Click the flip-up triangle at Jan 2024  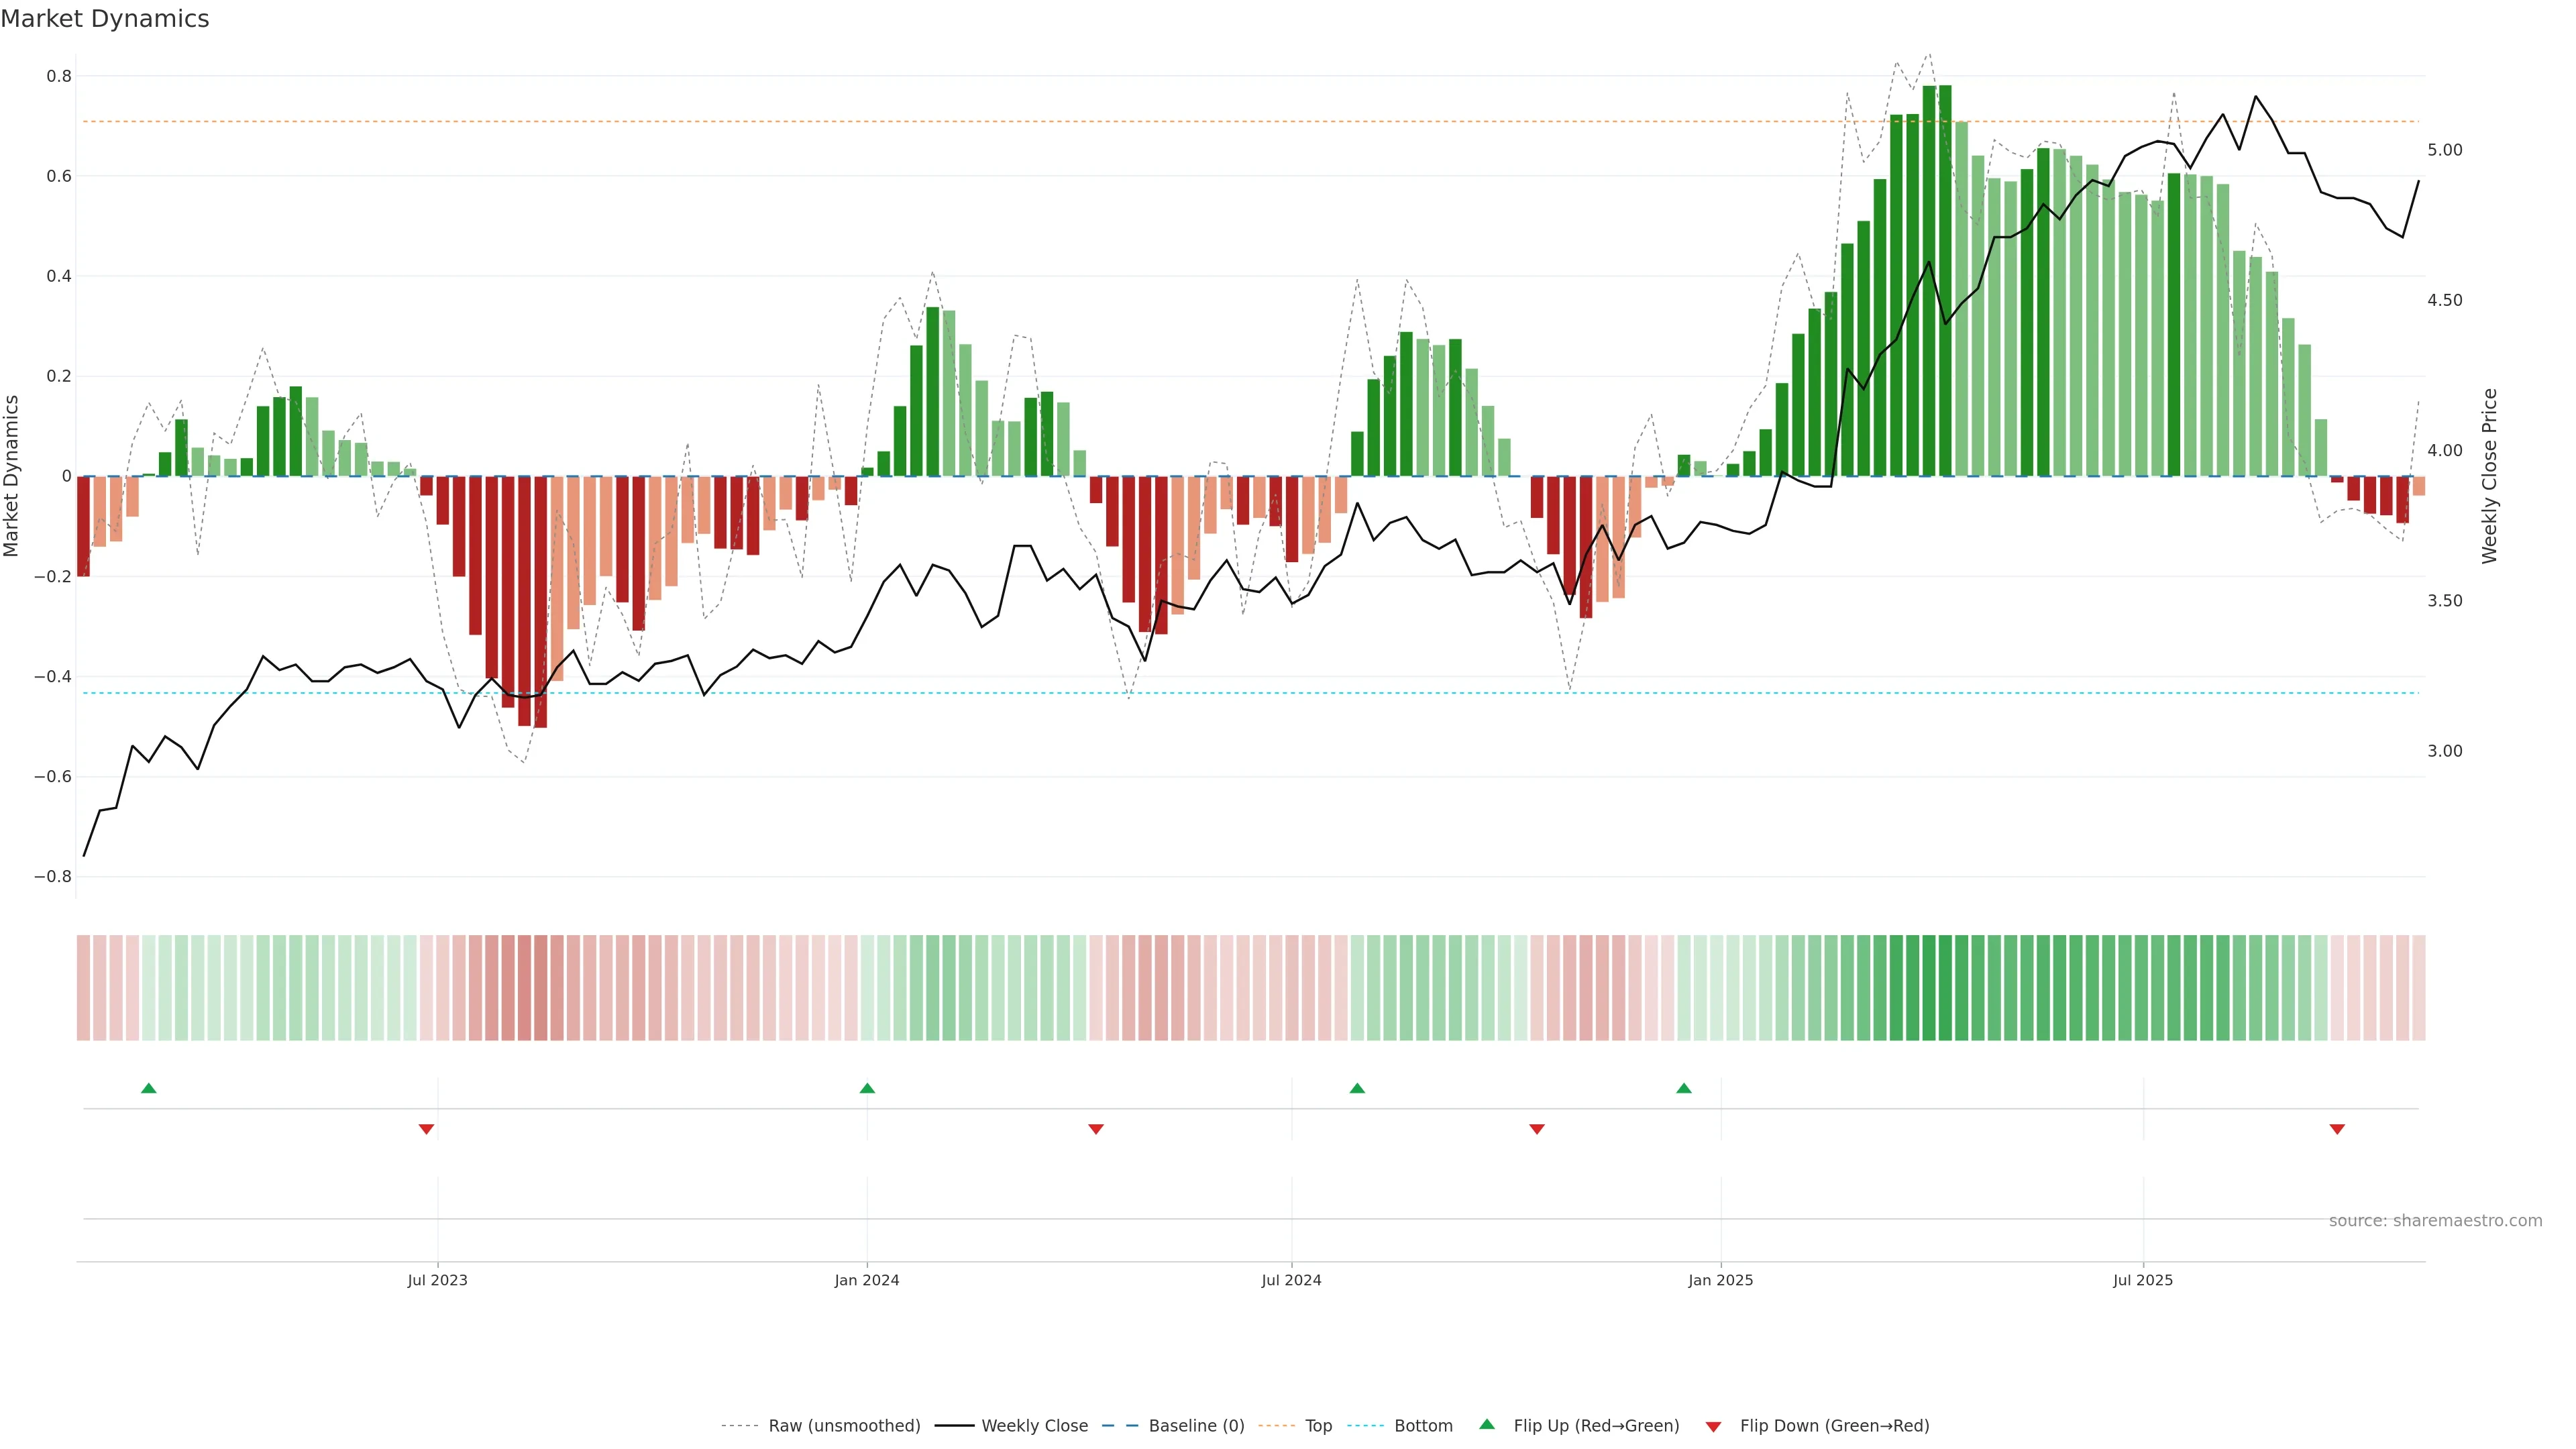867,1088
